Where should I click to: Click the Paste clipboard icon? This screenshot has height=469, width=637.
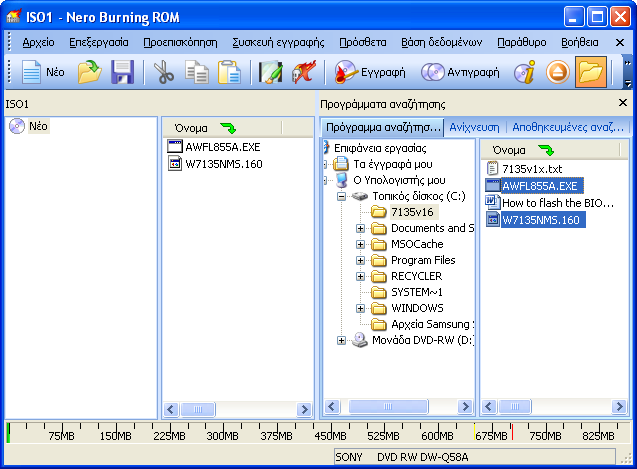click(229, 72)
